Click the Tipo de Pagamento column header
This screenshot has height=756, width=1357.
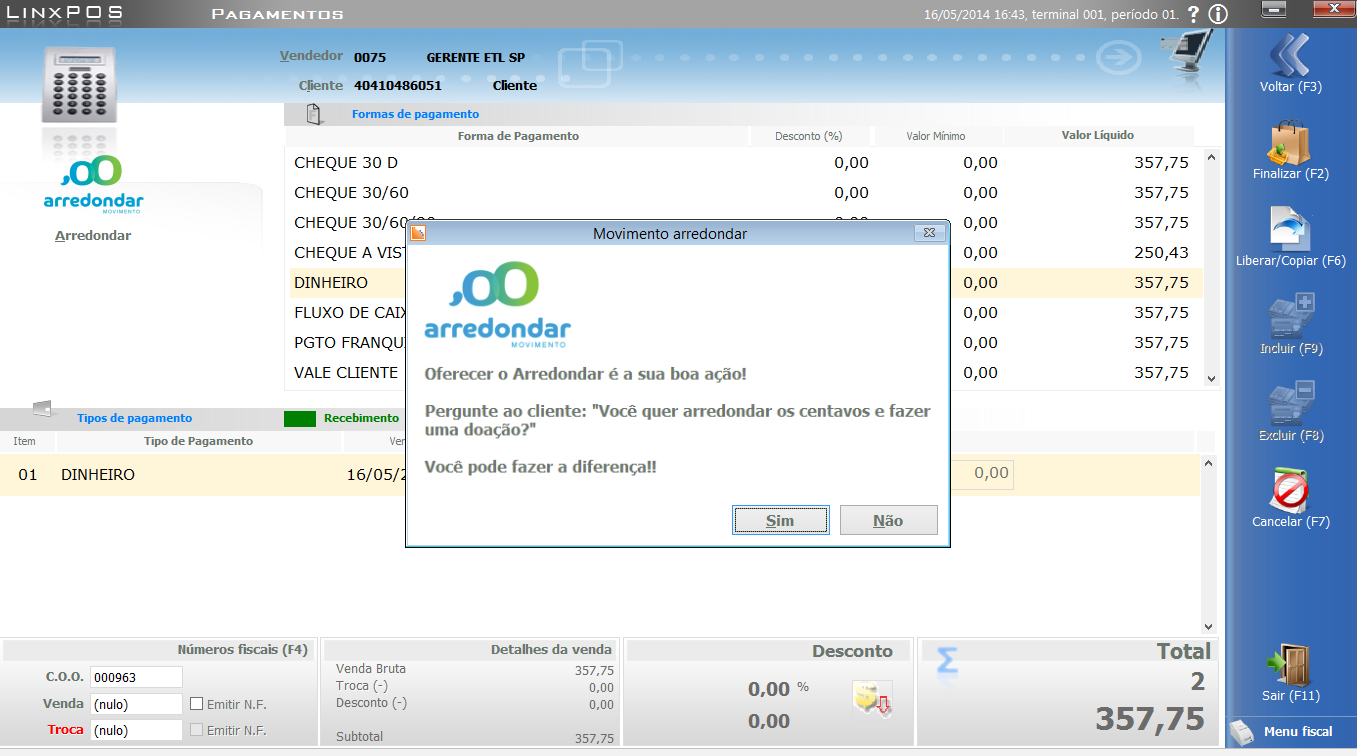click(199, 441)
